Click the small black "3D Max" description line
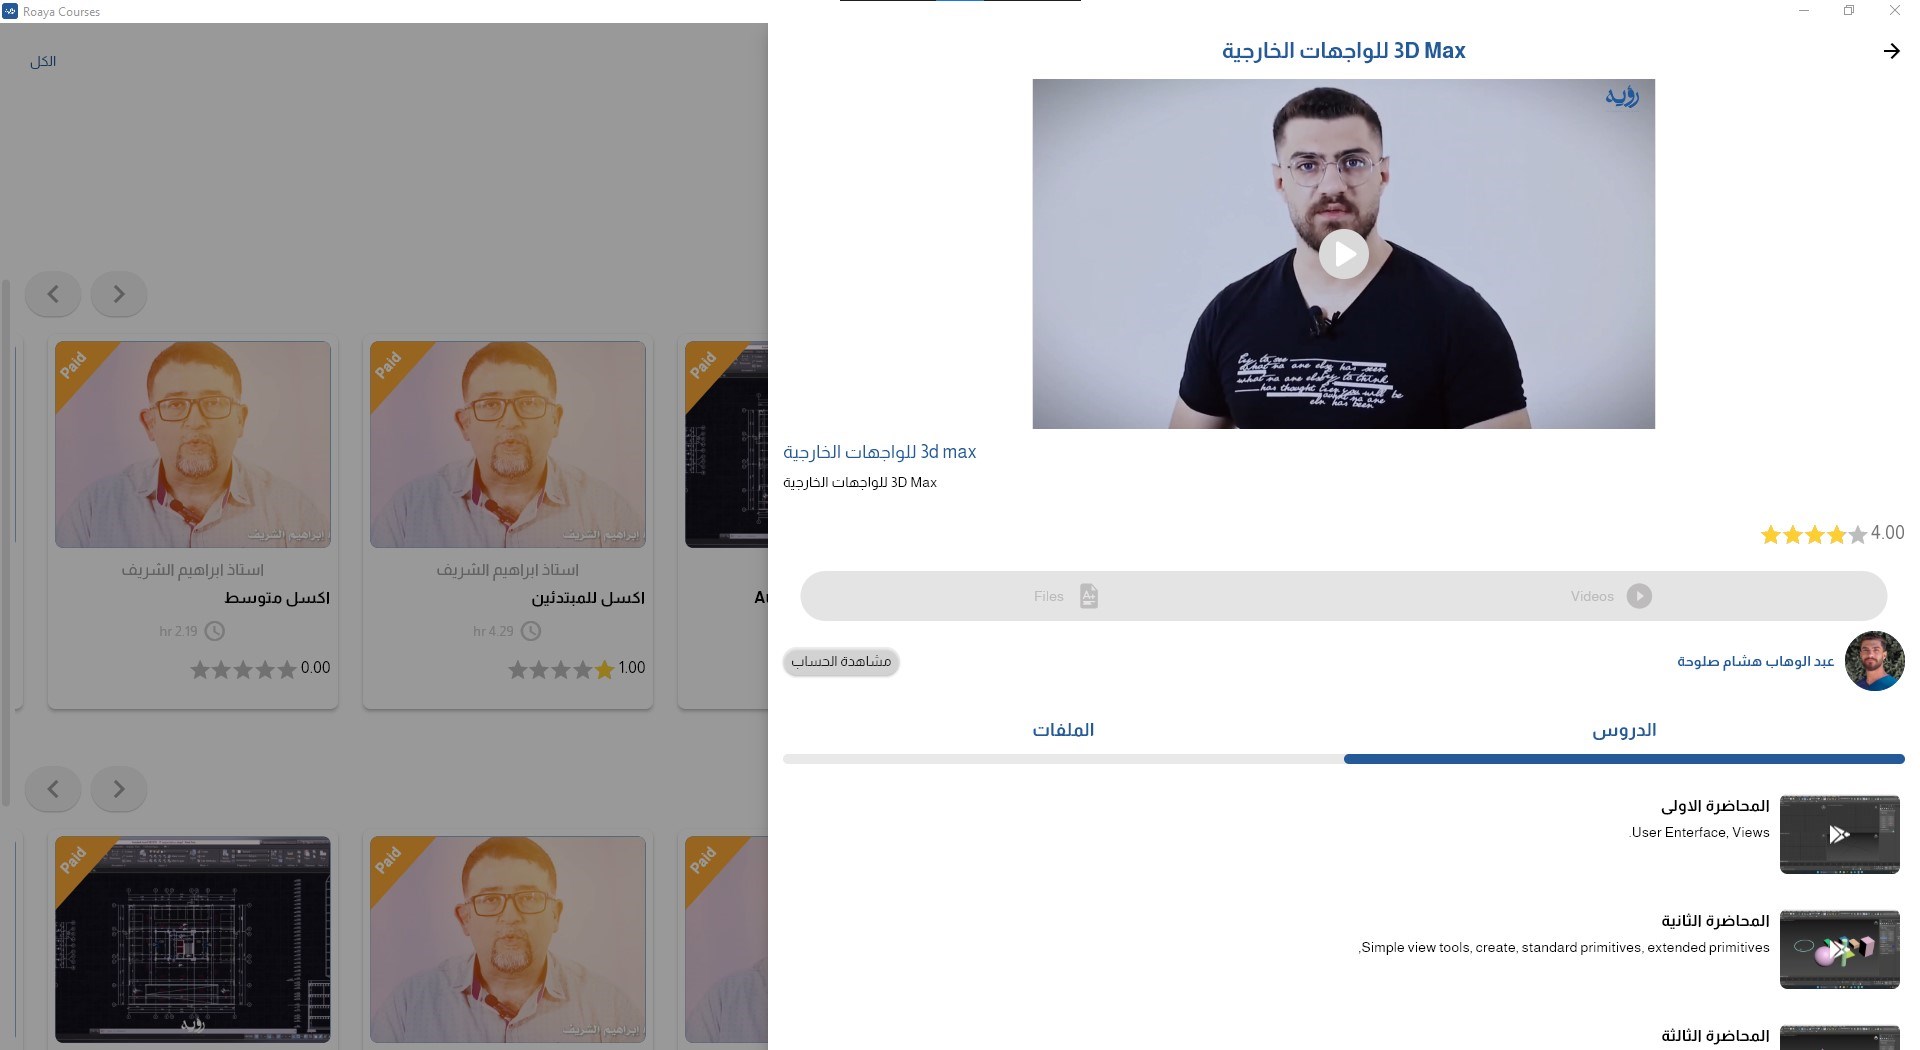Image resolution: width=1920 pixels, height=1050 pixels. pos(860,482)
